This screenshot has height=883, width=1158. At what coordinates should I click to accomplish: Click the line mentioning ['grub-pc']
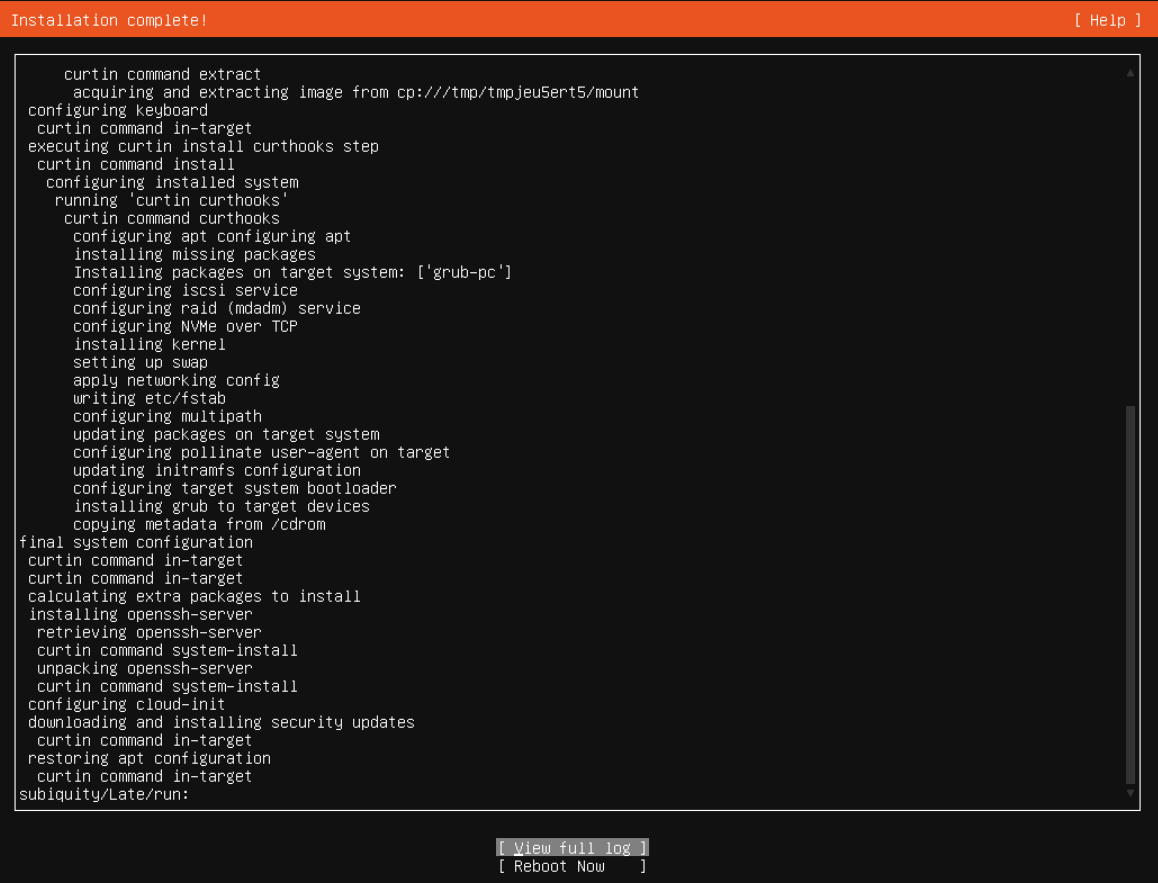click(x=292, y=272)
